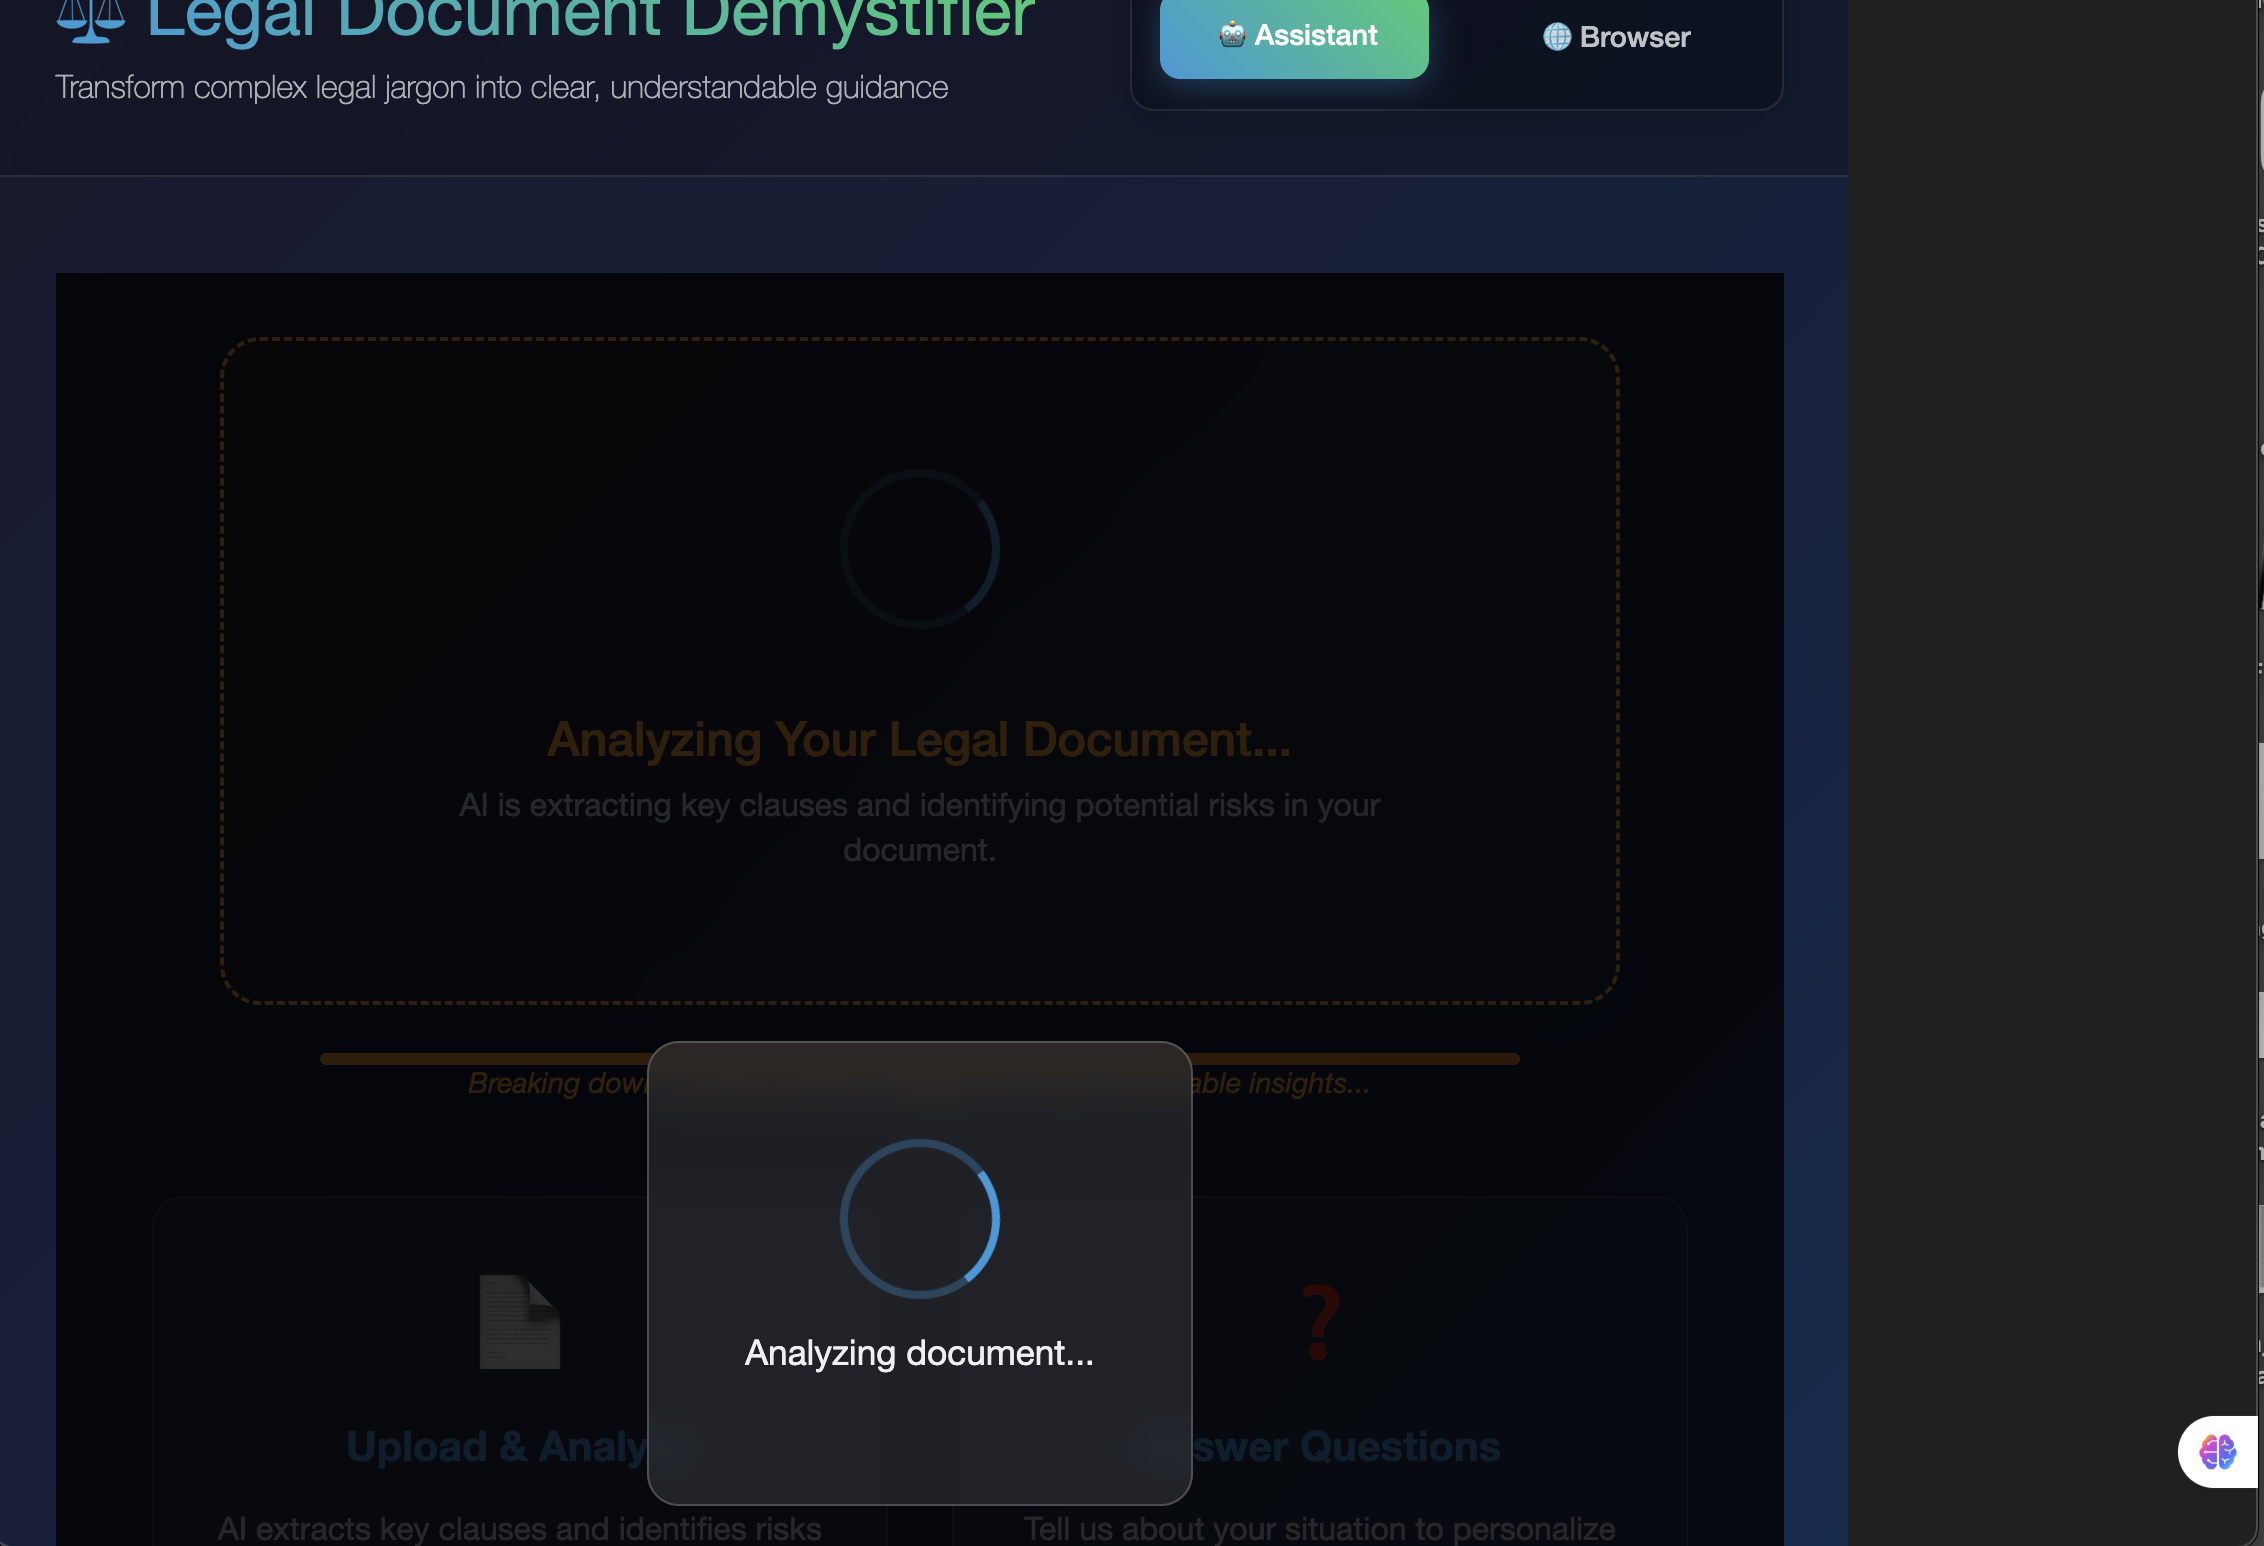Click the globe icon beside Browser

1556,37
